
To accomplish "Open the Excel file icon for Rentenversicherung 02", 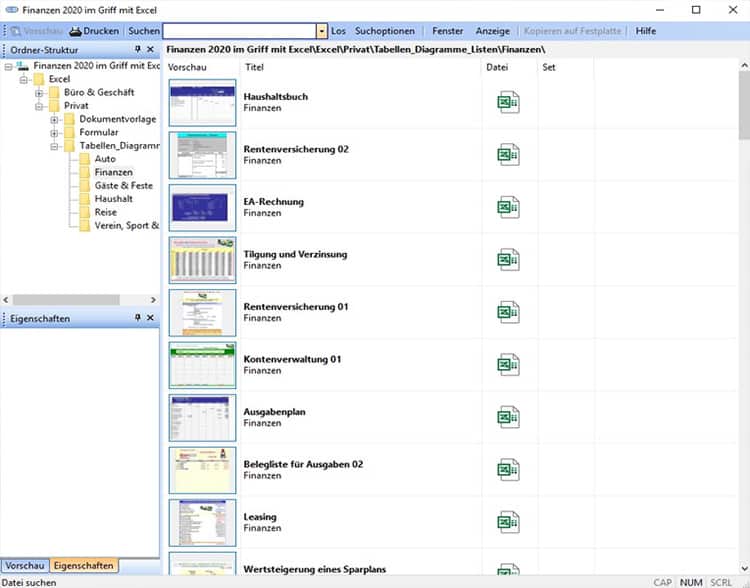I will point(508,155).
